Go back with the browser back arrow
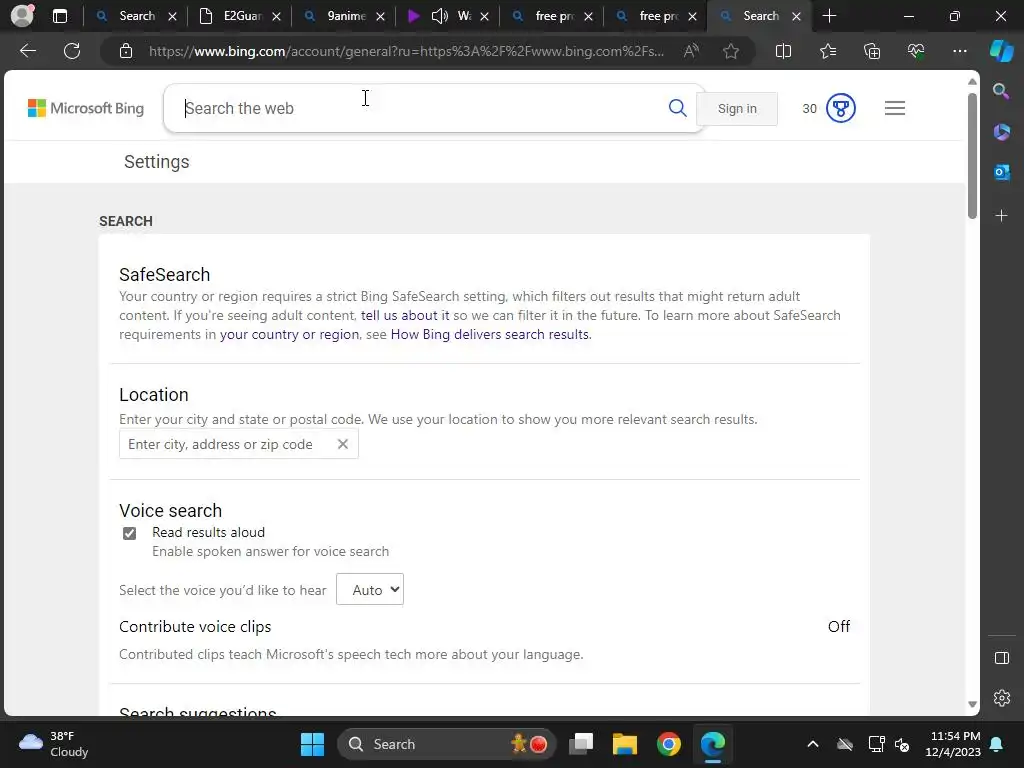 click(28, 51)
